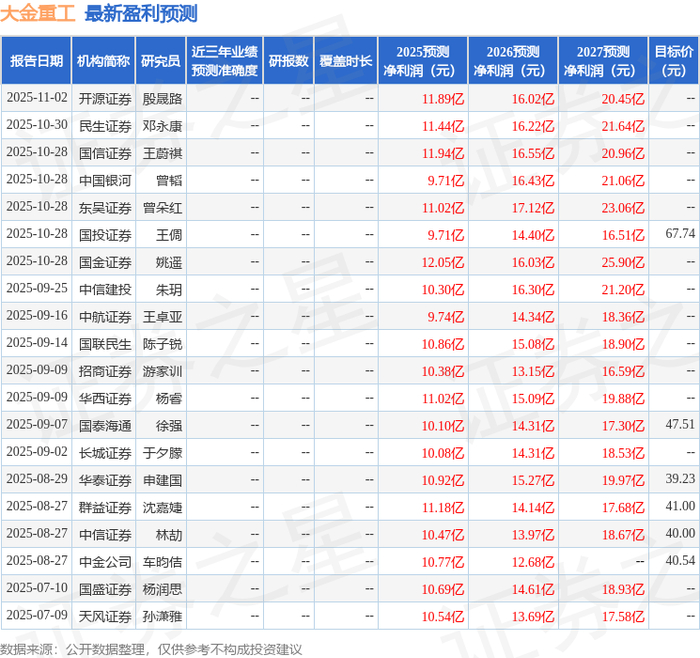Click the 最新盈利预测 heading

[141, 13]
